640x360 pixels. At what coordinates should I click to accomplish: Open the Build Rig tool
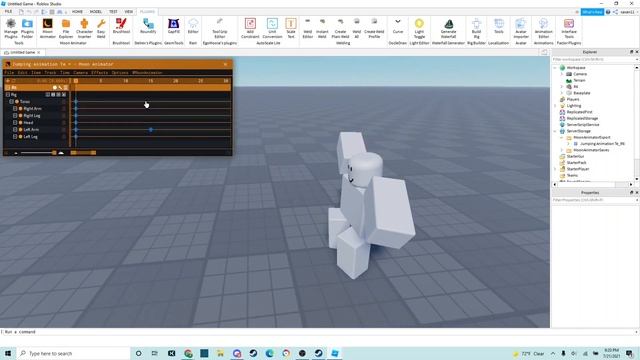(476, 29)
